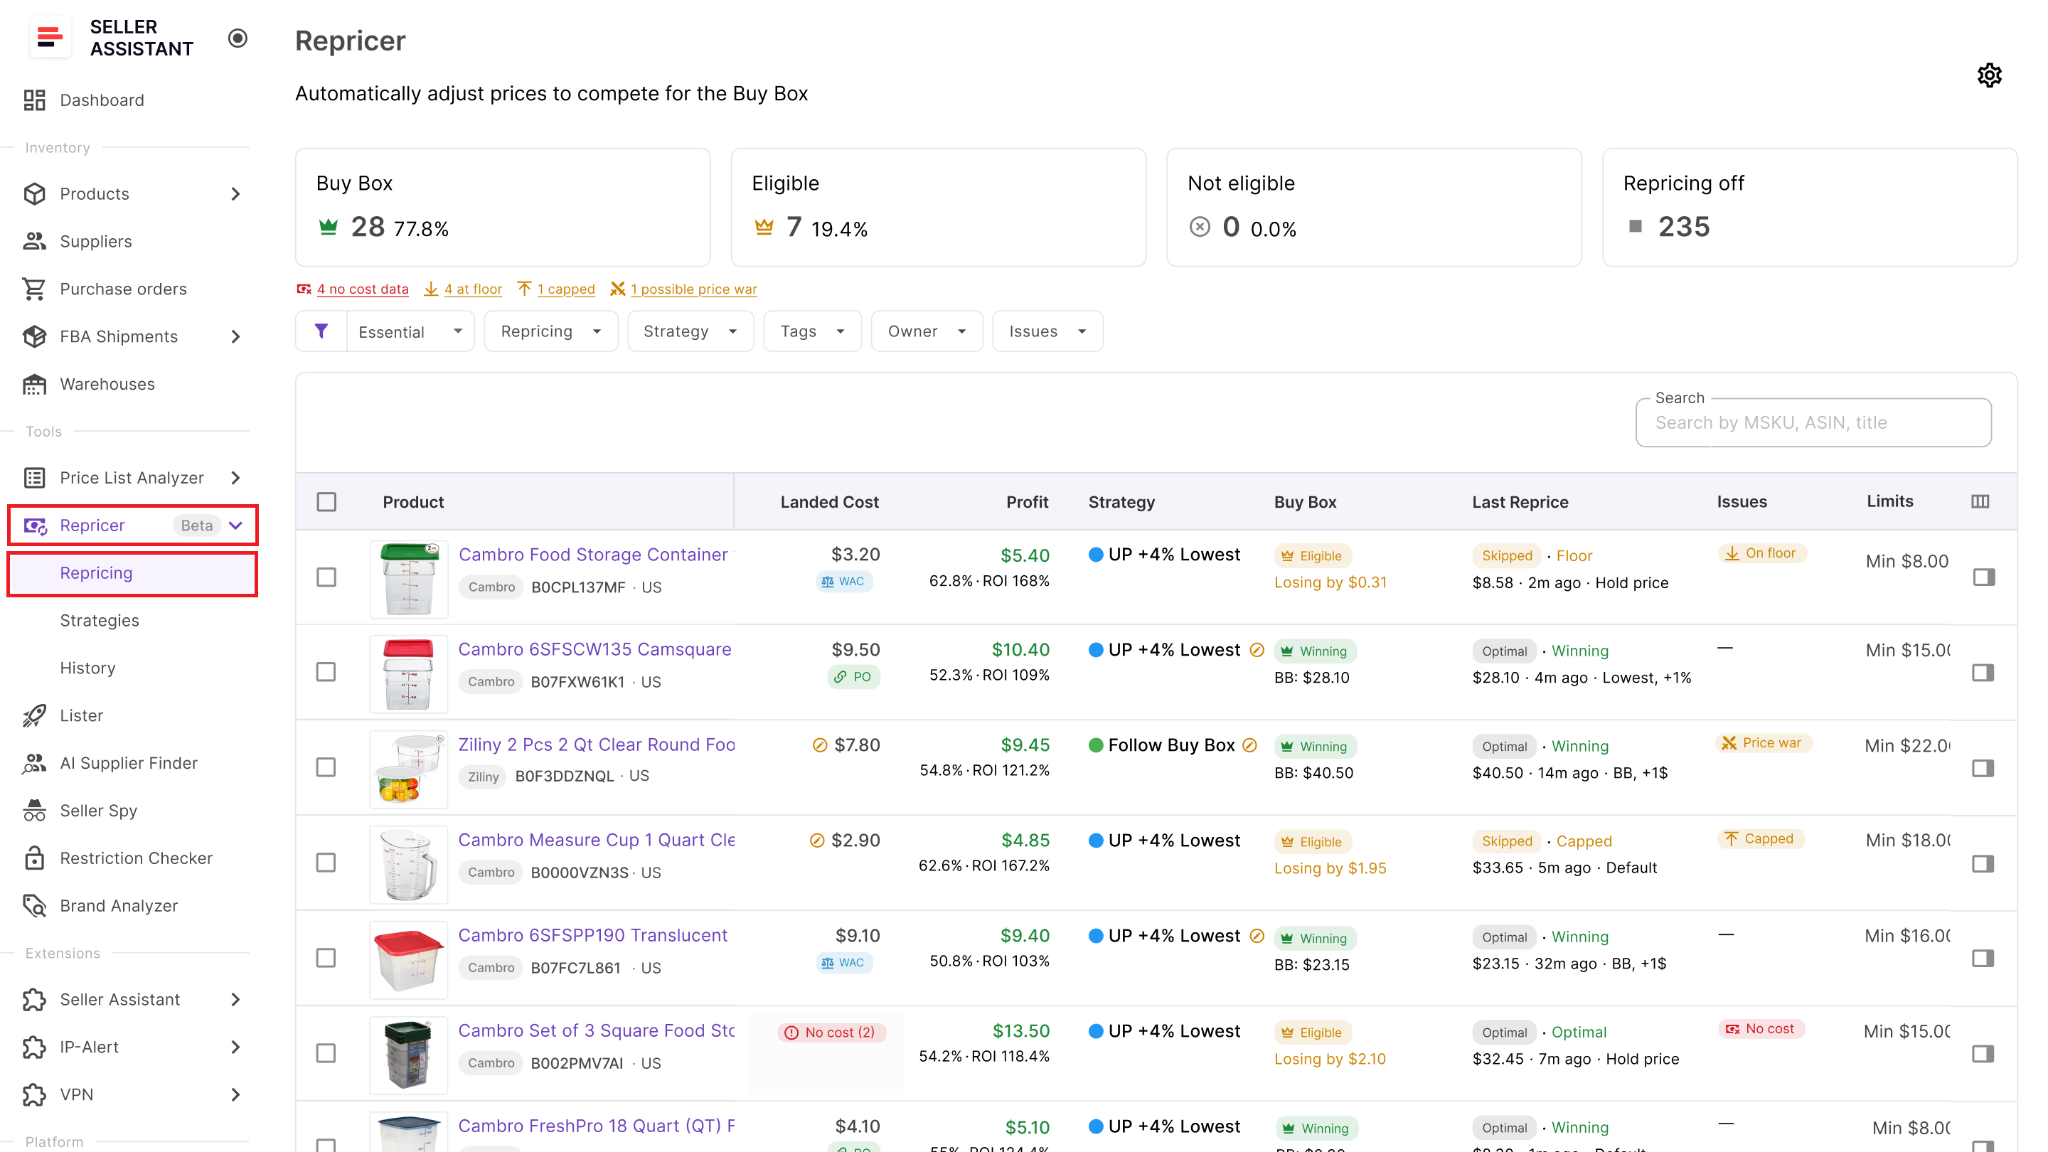Select checkbox for Cambro 6SFSCW135 Camsquare
The height and width of the screenshot is (1152, 2048).
[x=326, y=672]
